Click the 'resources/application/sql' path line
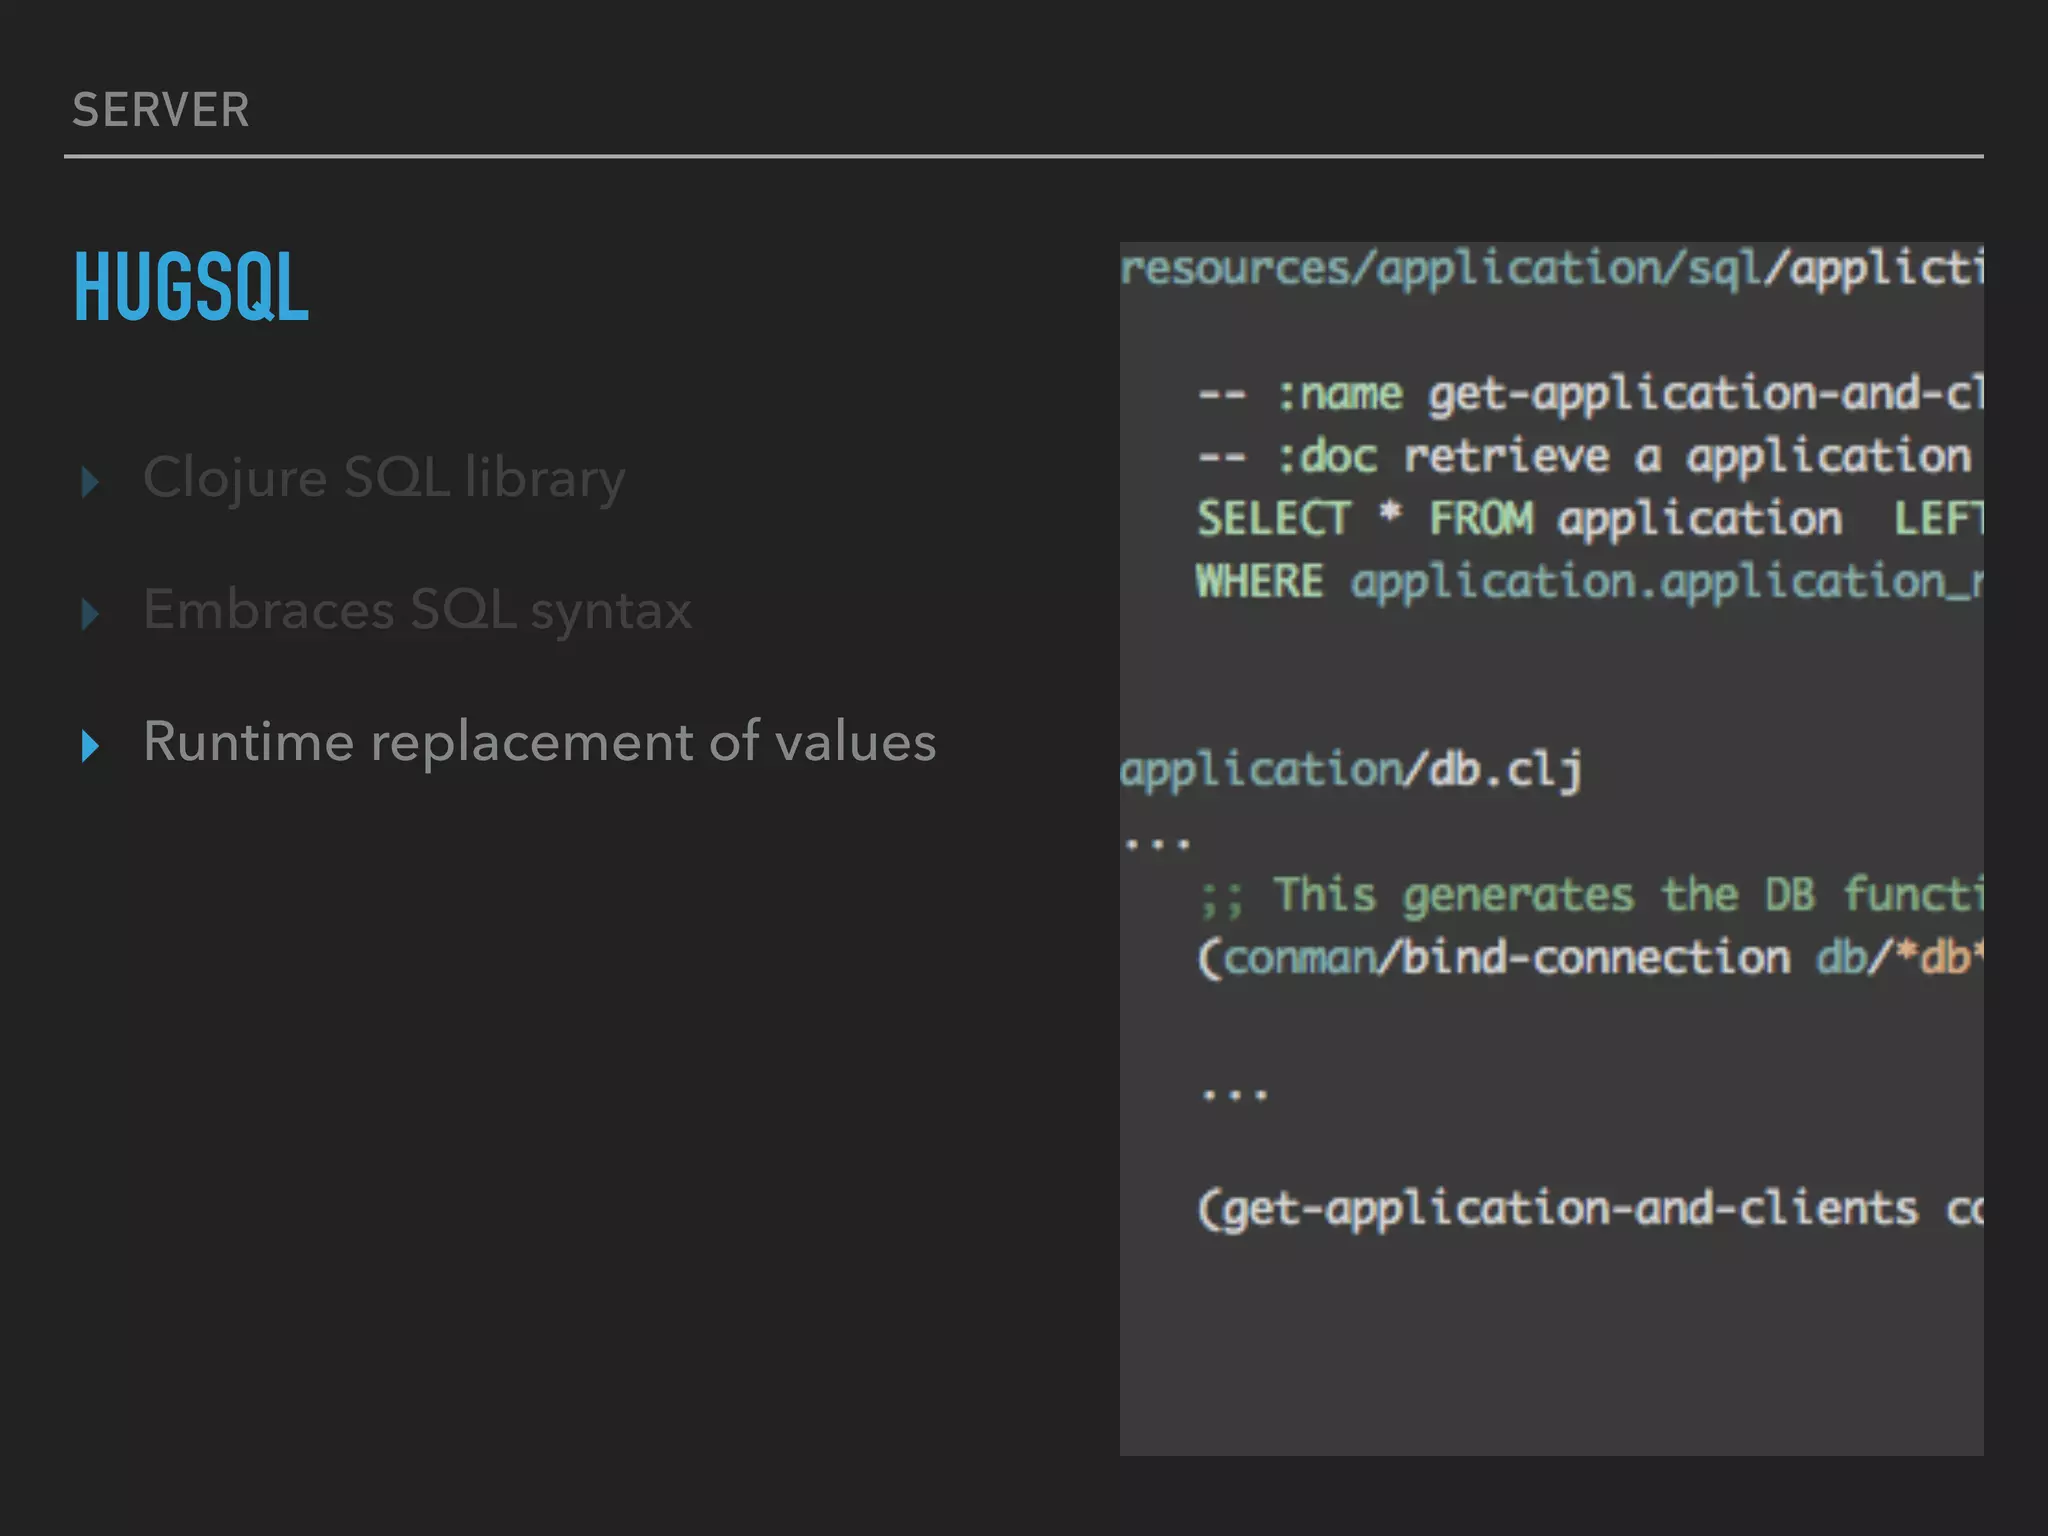This screenshot has height=1536, width=2048. (1551, 269)
